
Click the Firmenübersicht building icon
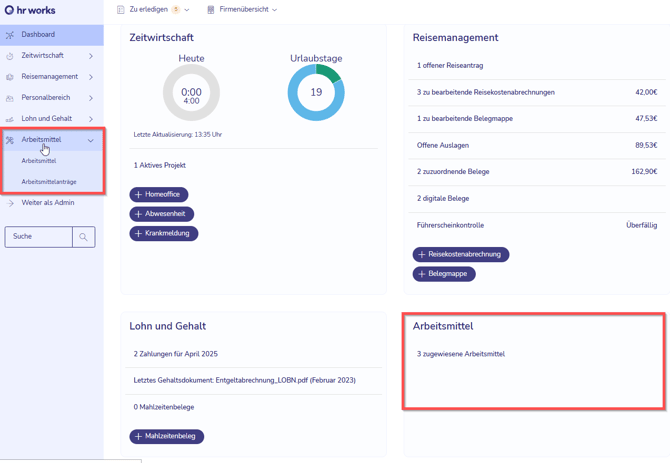[x=210, y=10]
